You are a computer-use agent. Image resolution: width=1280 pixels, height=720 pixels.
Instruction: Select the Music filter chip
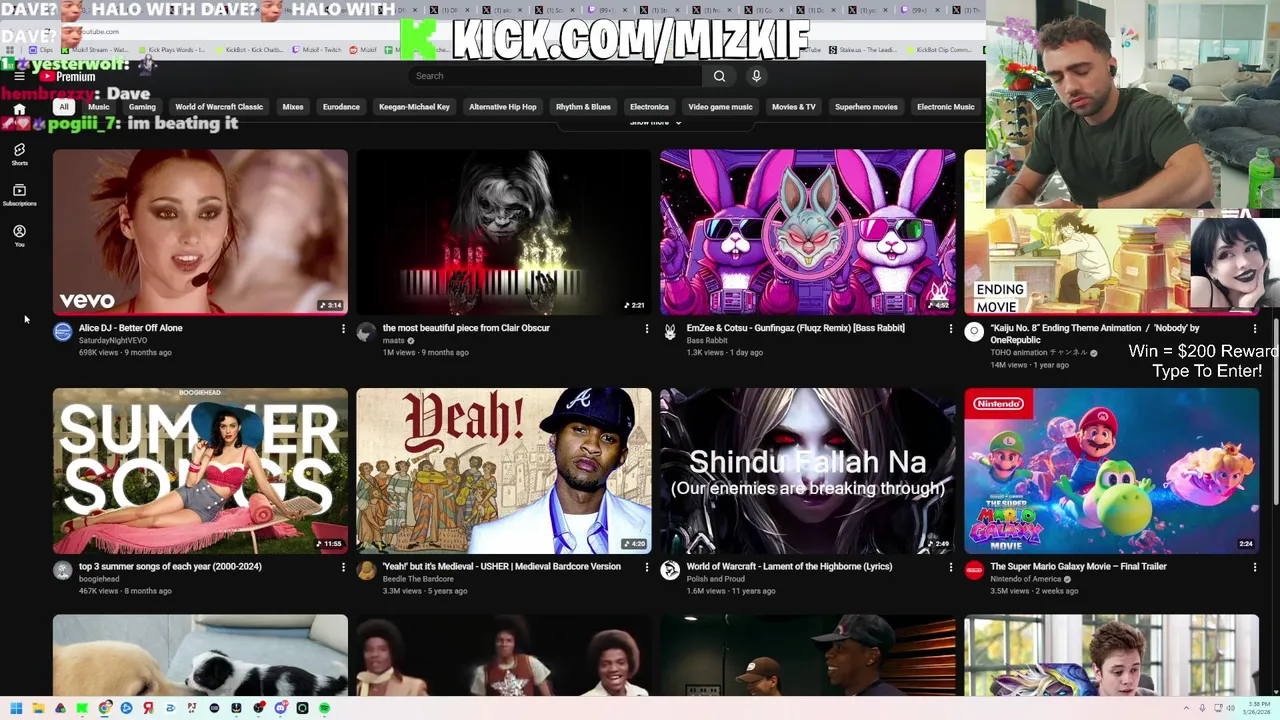98,107
